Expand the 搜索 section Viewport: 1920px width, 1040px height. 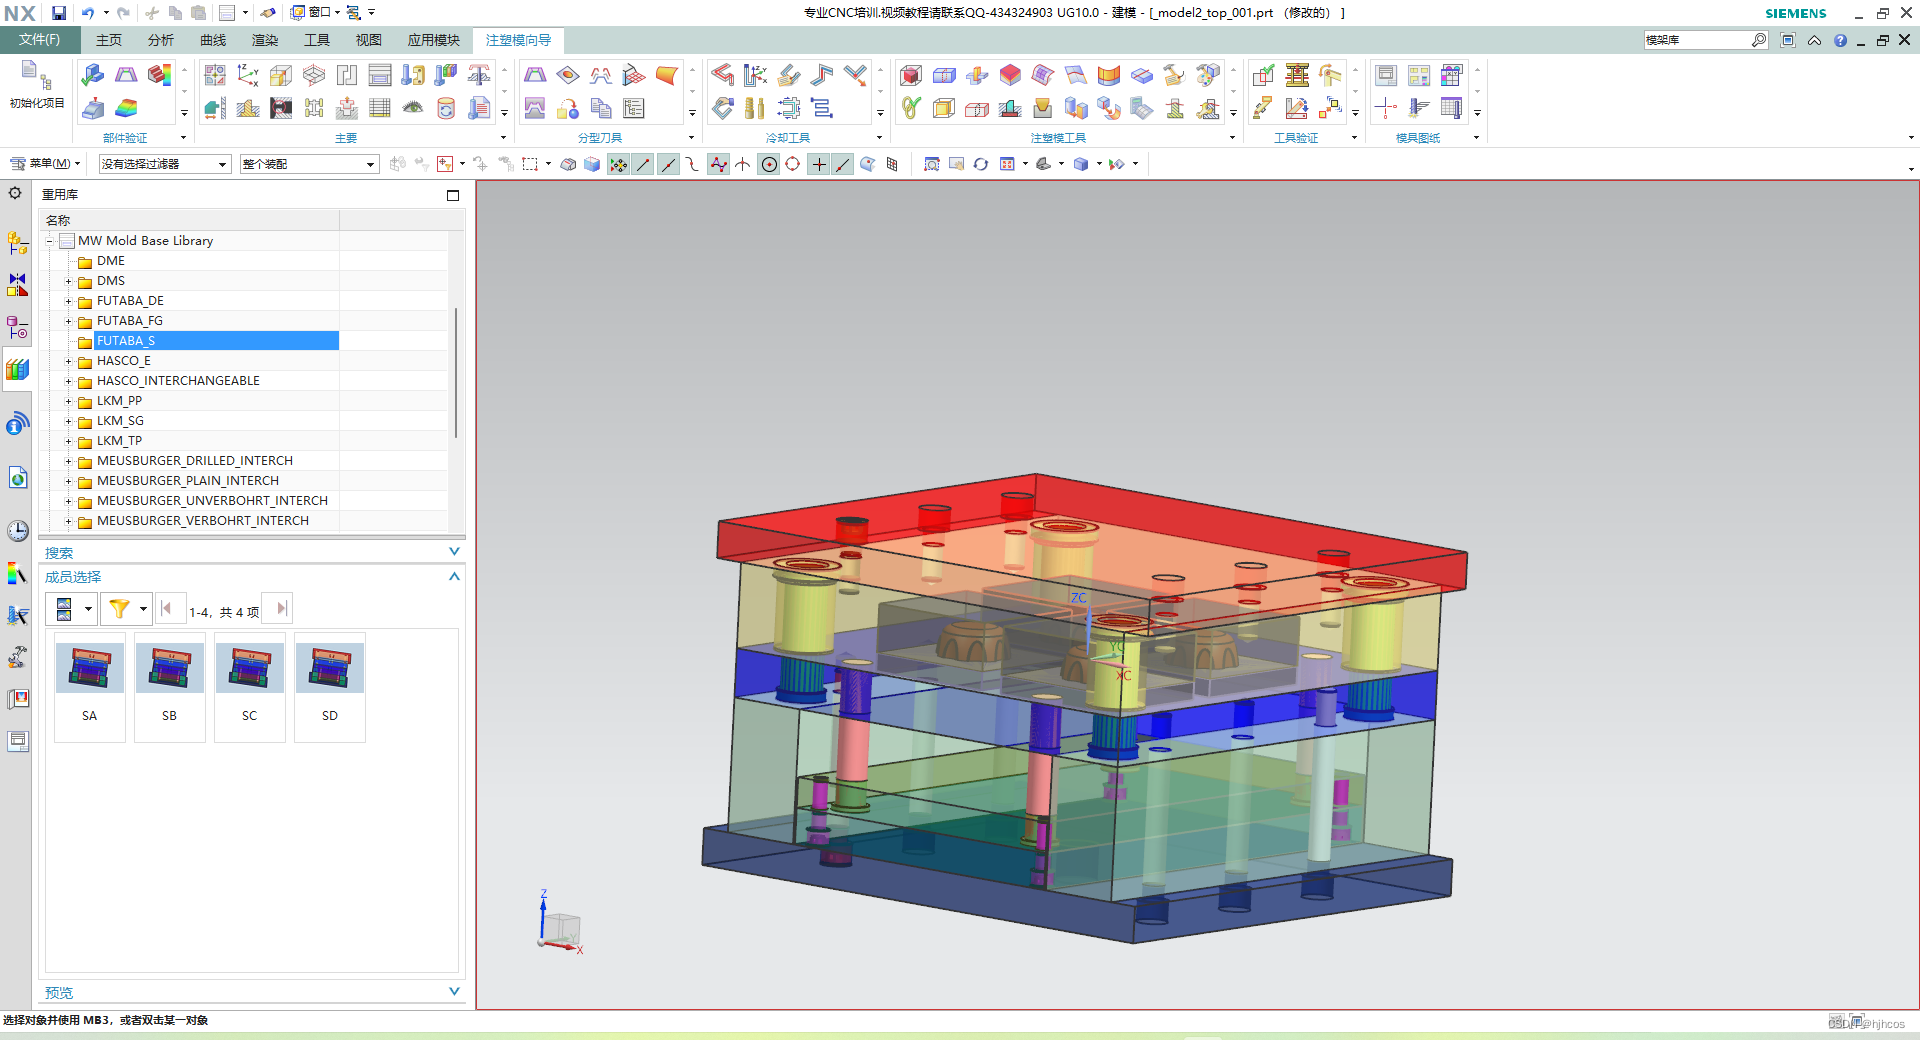point(454,552)
